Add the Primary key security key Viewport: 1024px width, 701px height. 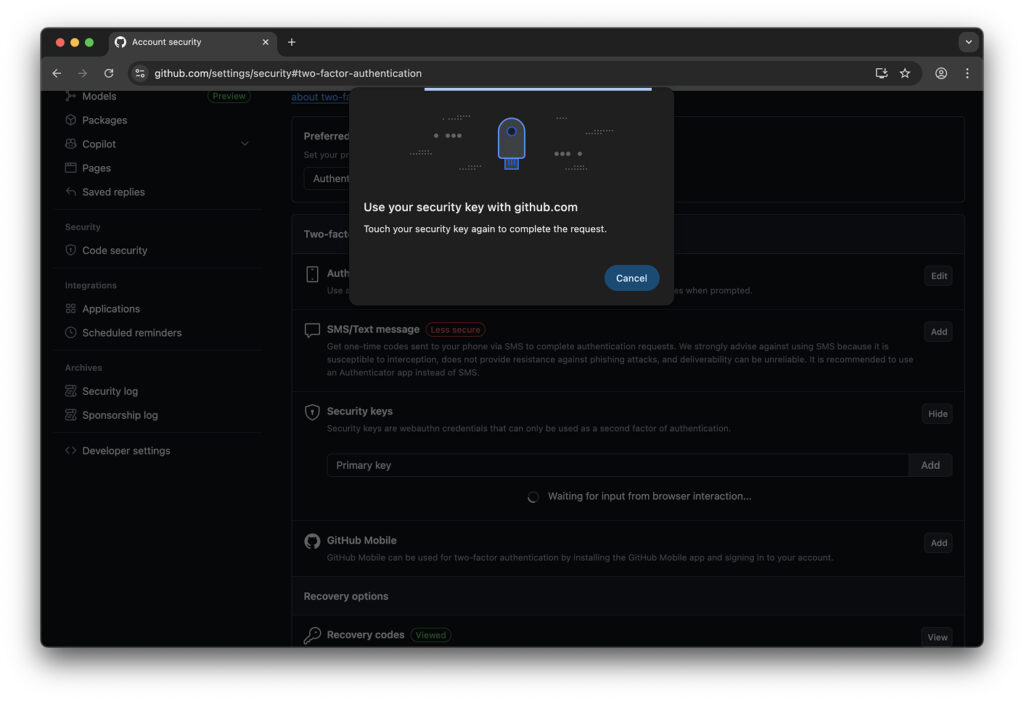(x=930, y=465)
